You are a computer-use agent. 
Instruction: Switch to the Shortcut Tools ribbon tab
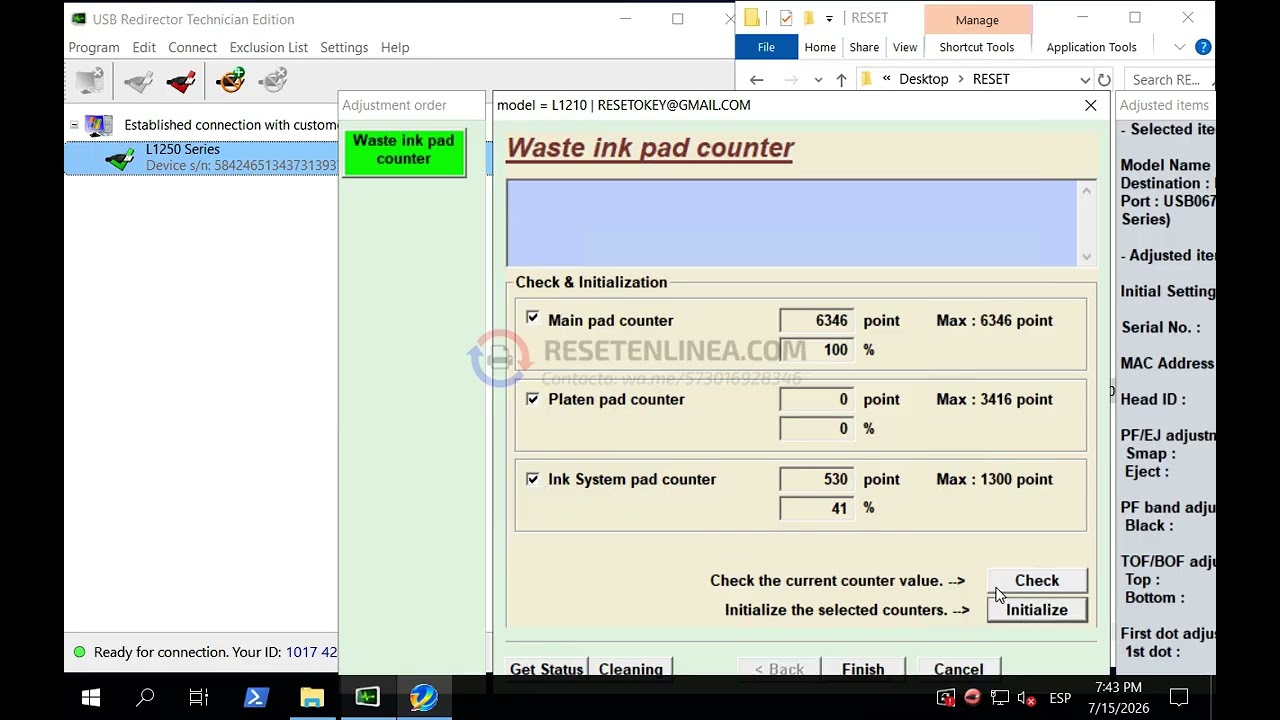[x=977, y=47]
